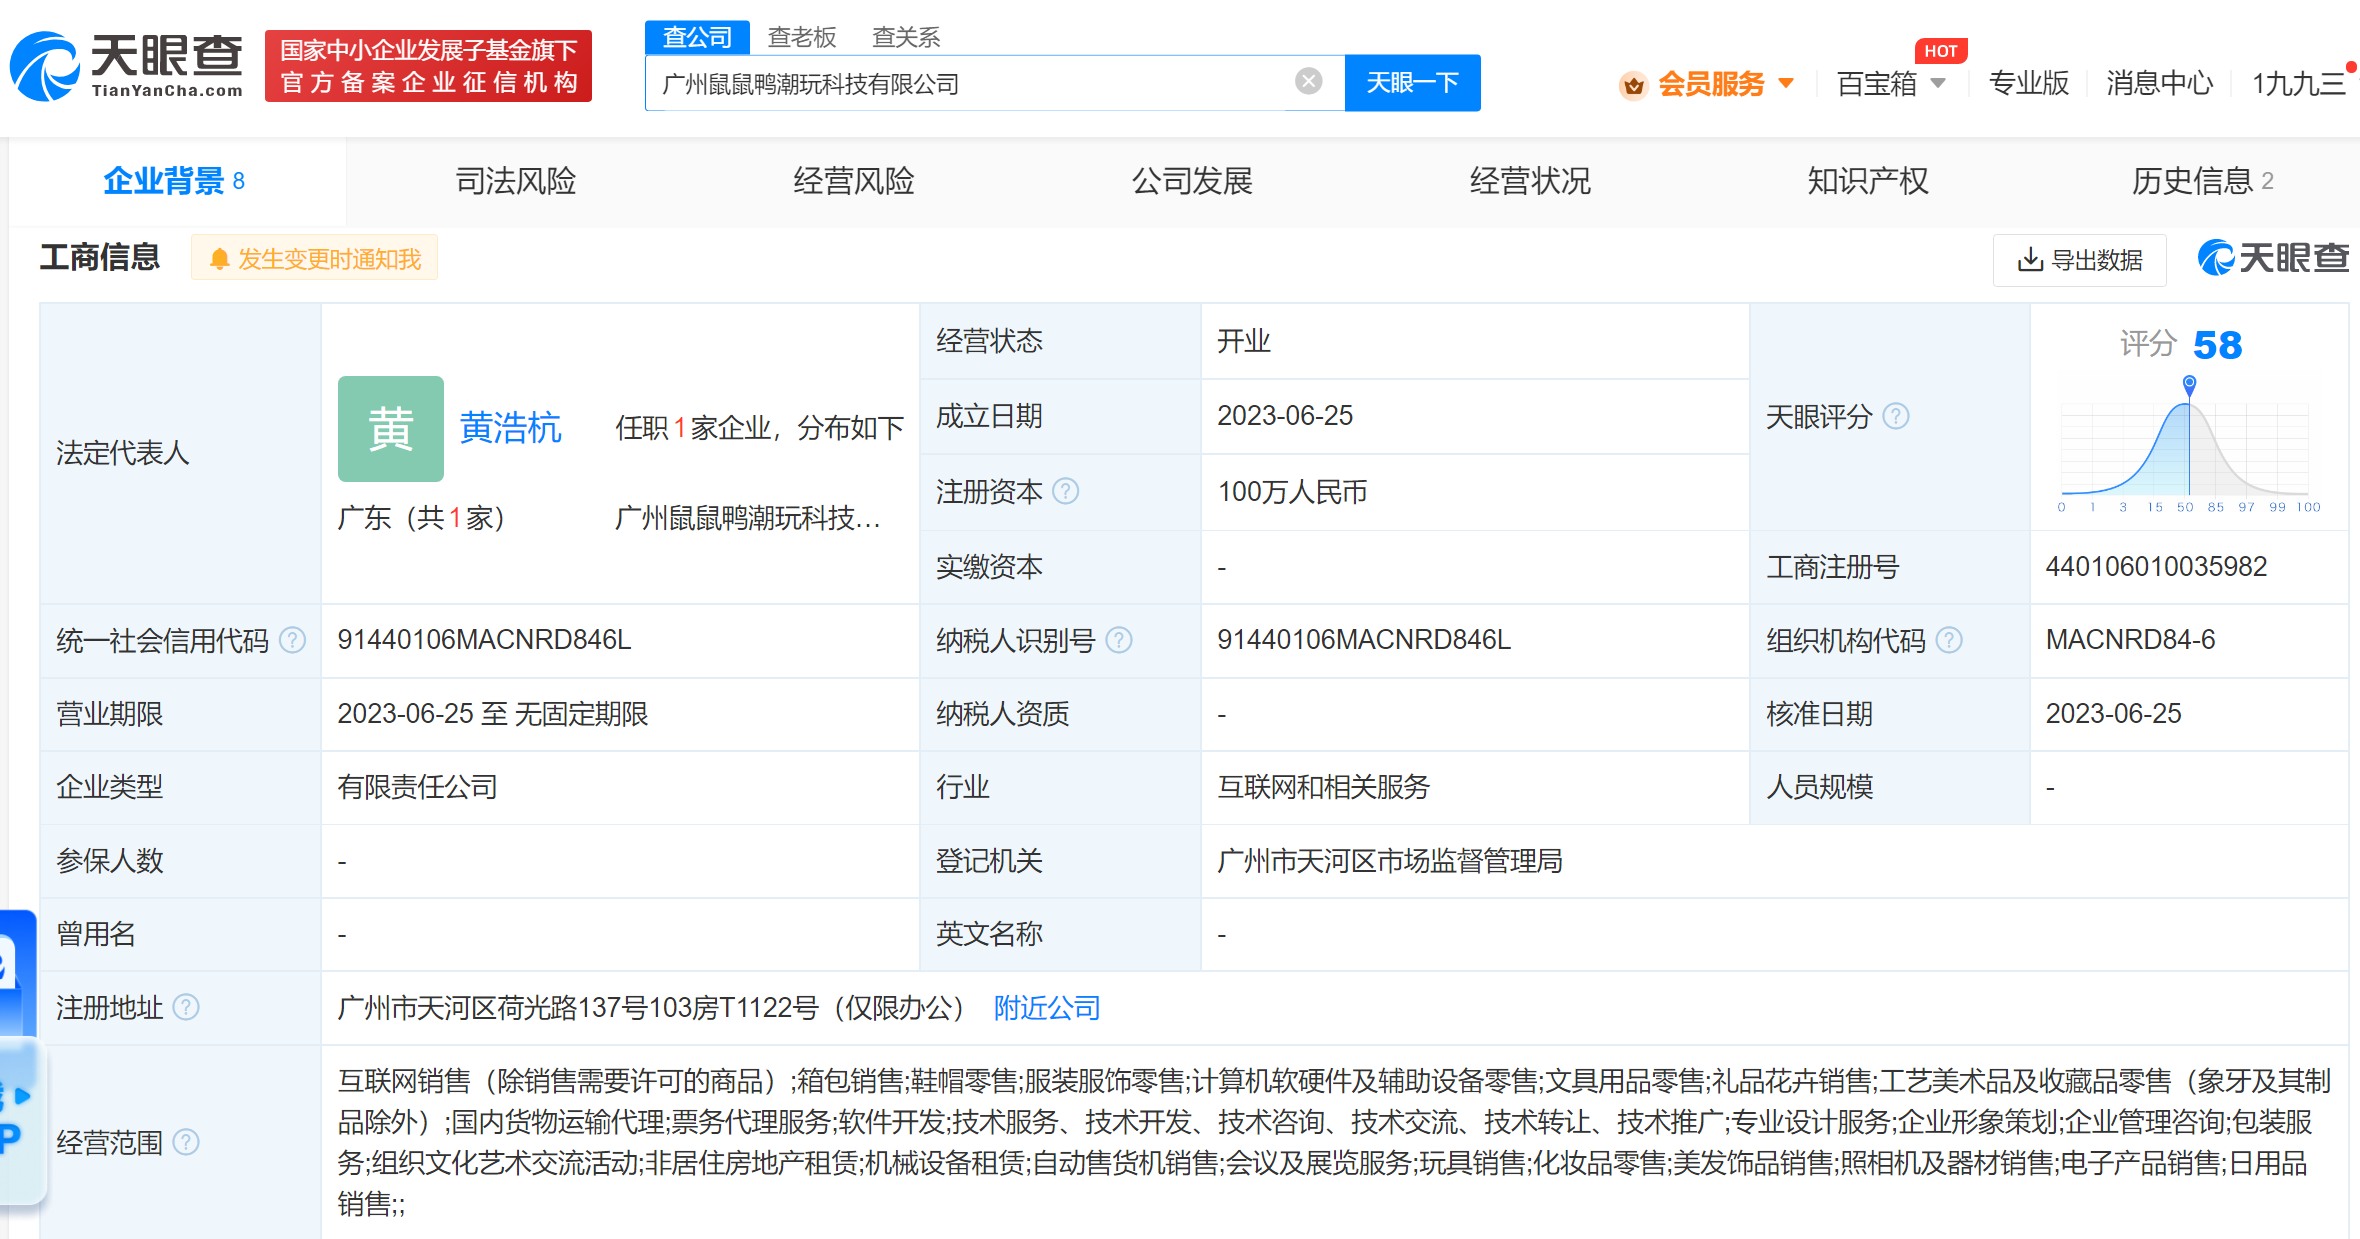Switch to the 经营状况 tab
The height and width of the screenshot is (1239, 2360).
tap(1530, 181)
